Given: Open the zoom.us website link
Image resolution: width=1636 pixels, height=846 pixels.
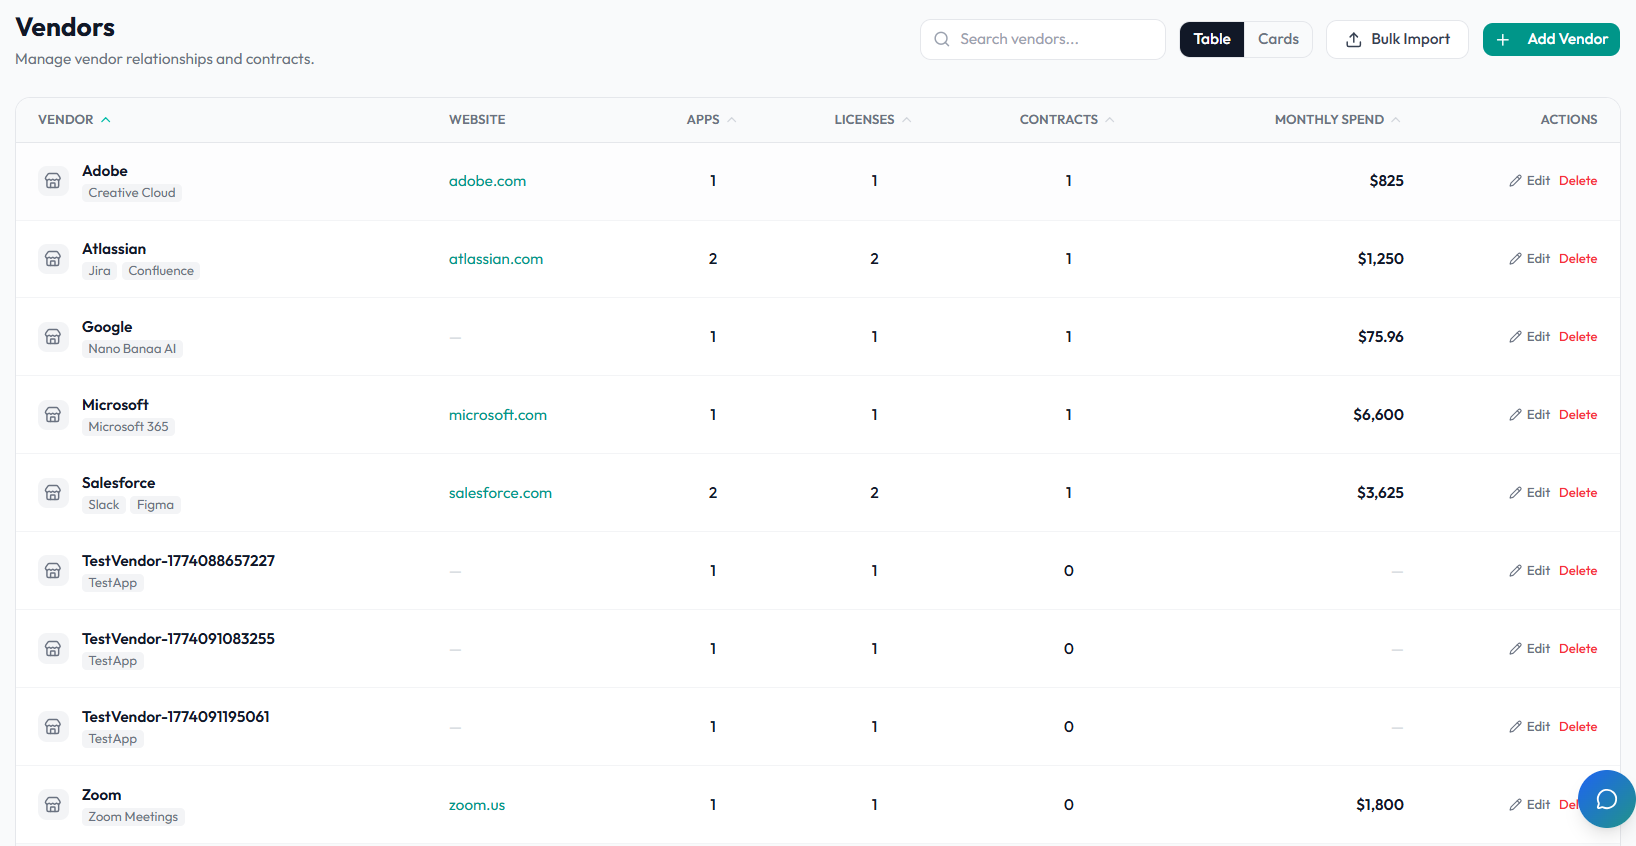Looking at the screenshot, I should (x=477, y=805).
